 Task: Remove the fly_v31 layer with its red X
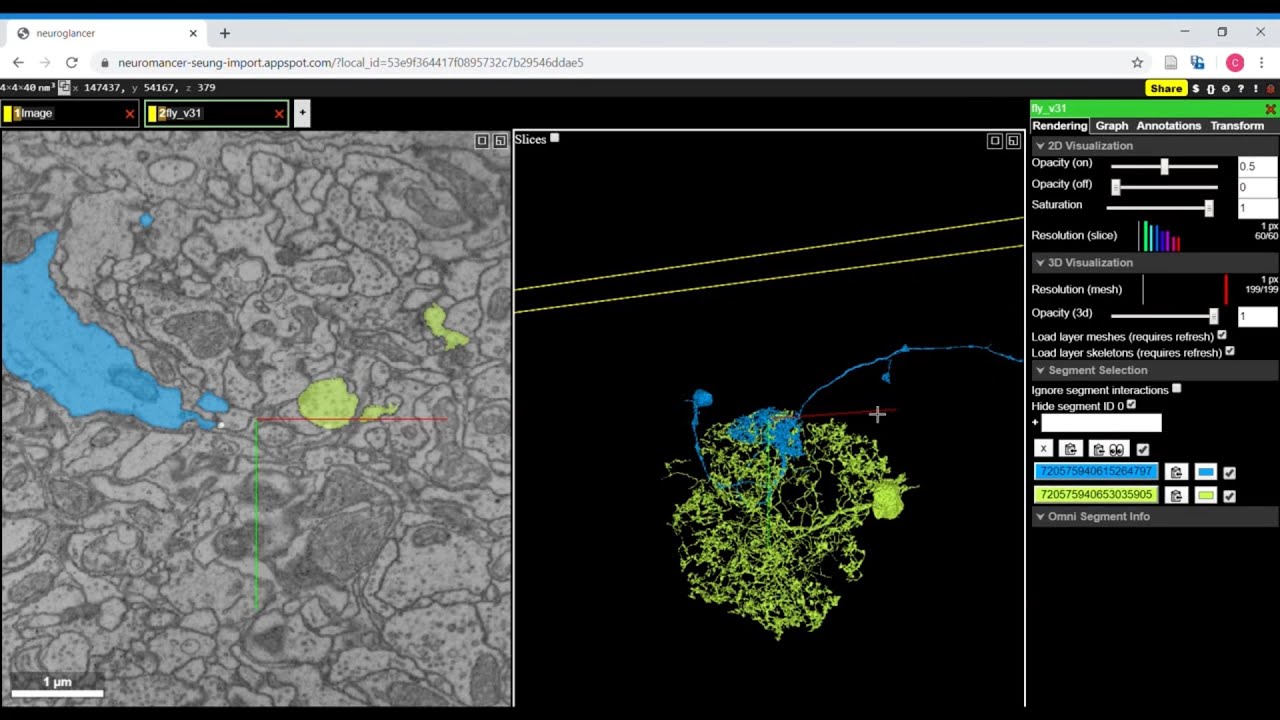pos(279,114)
